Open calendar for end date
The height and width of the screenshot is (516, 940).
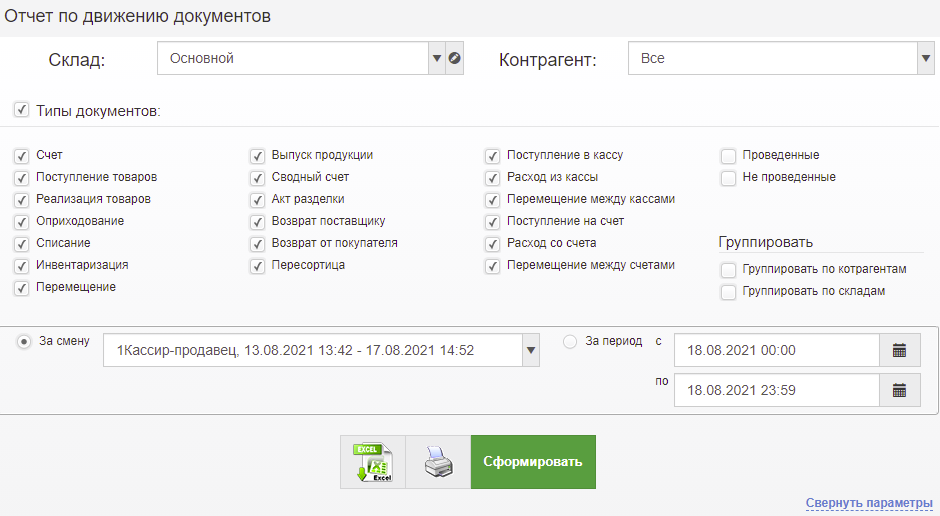[899, 390]
